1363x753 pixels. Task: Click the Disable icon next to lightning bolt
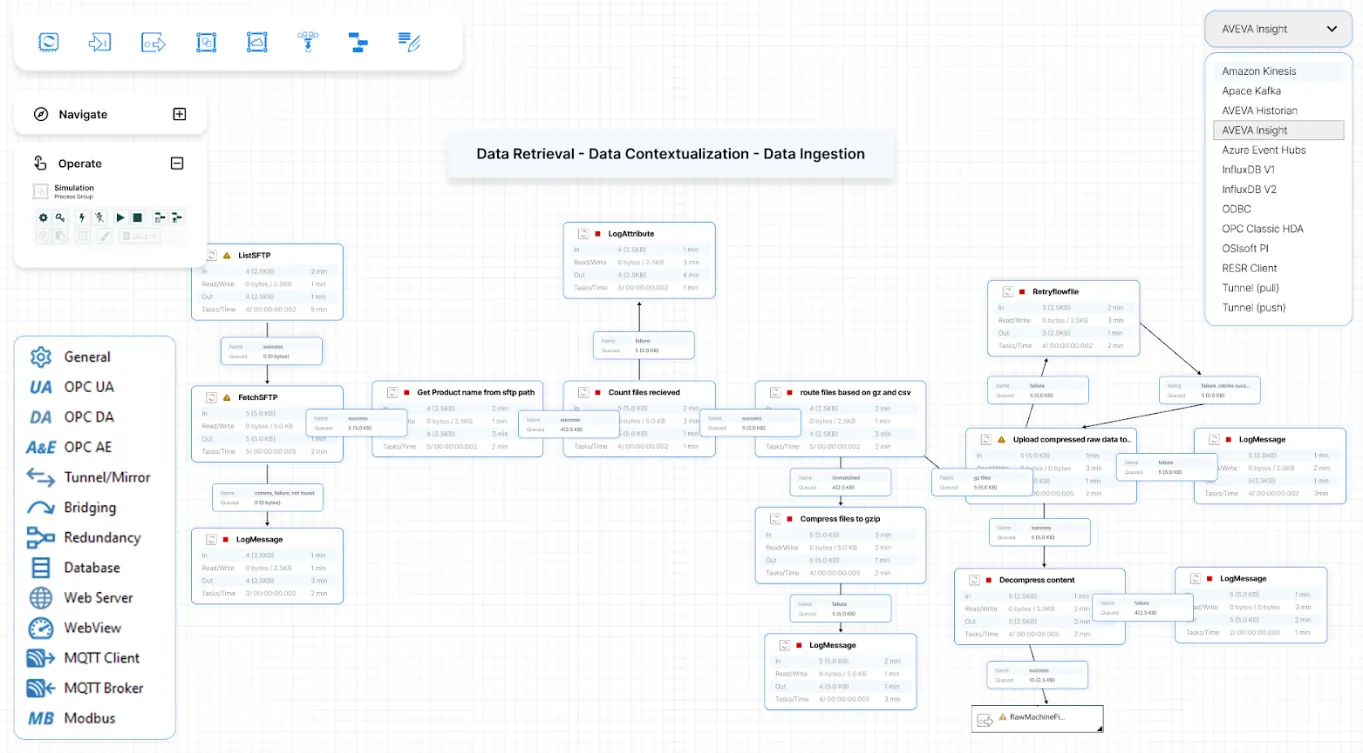[100, 217]
